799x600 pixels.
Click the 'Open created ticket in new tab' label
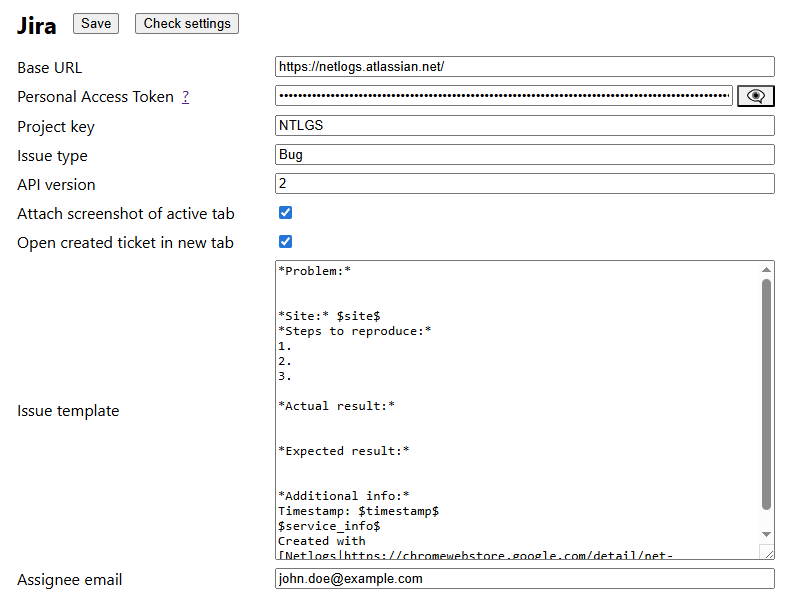125,243
